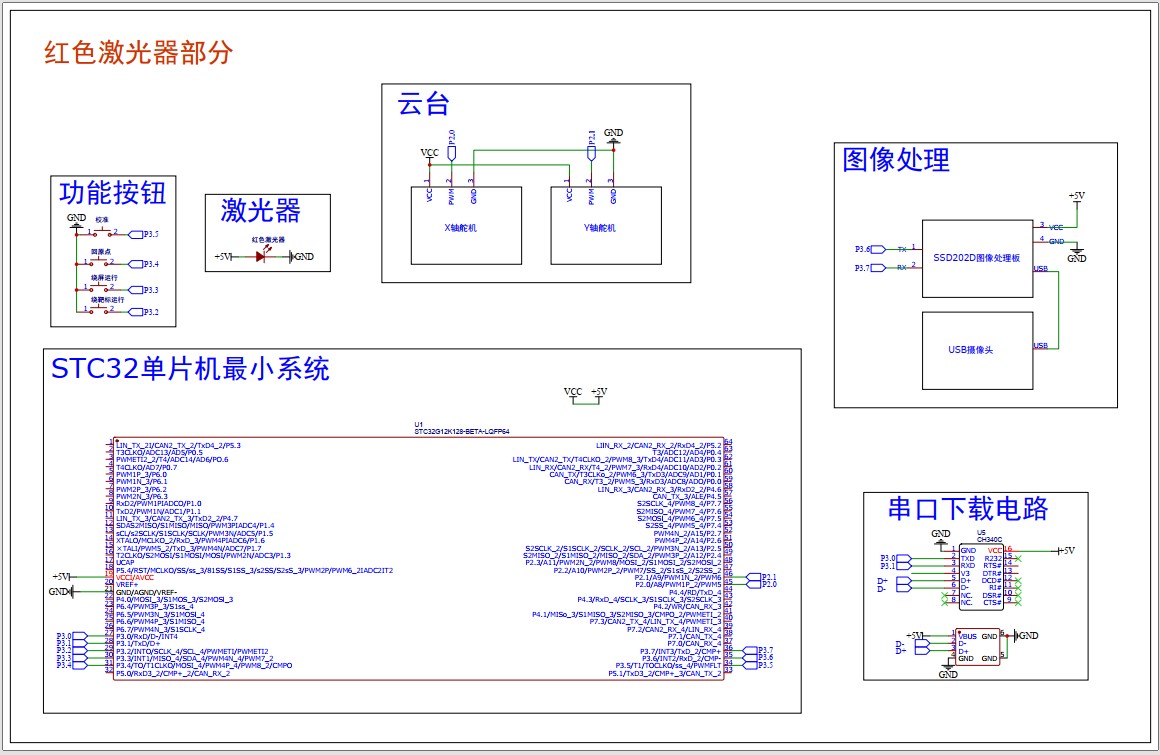Screen dimensions: 1160x755
Task: Click no-connect mark at CH340C R232 pin
Action: click(1019, 558)
